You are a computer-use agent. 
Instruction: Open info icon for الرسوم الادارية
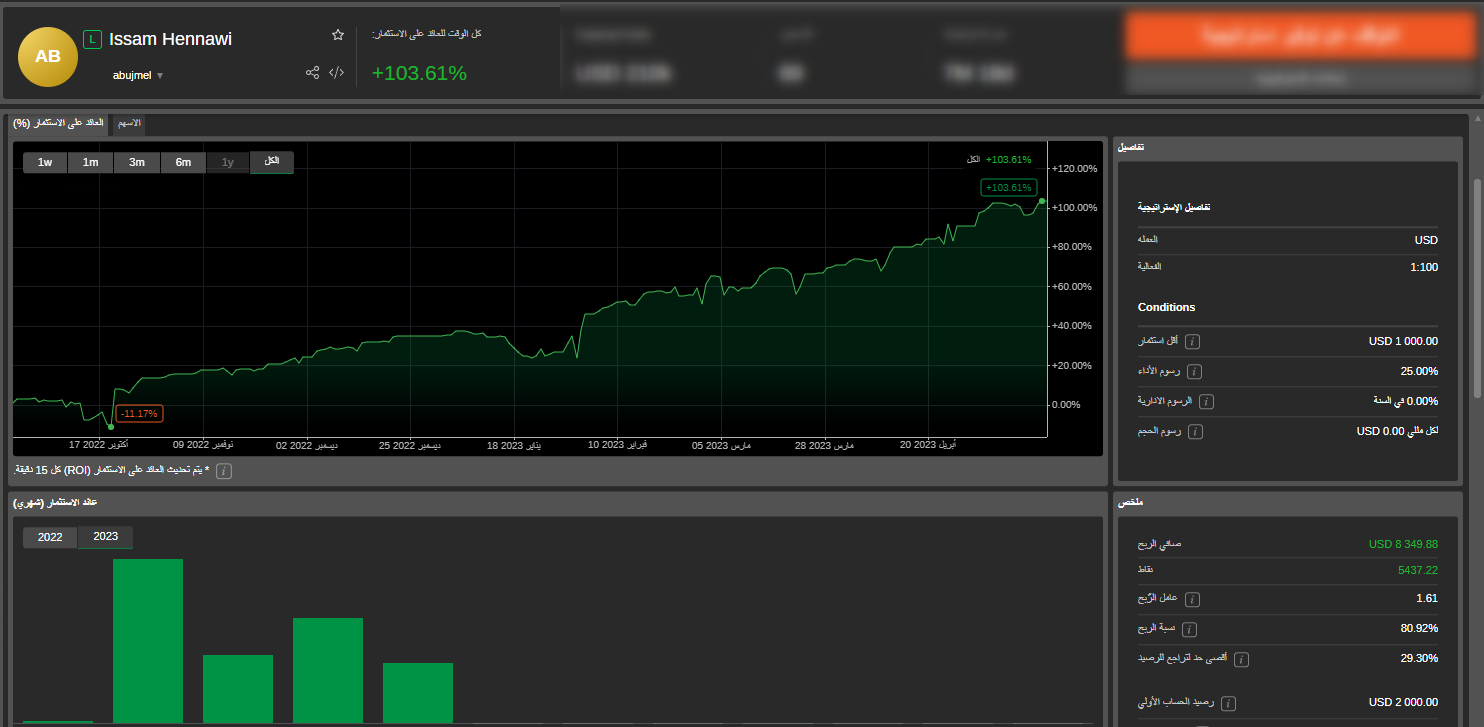click(x=1206, y=402)
